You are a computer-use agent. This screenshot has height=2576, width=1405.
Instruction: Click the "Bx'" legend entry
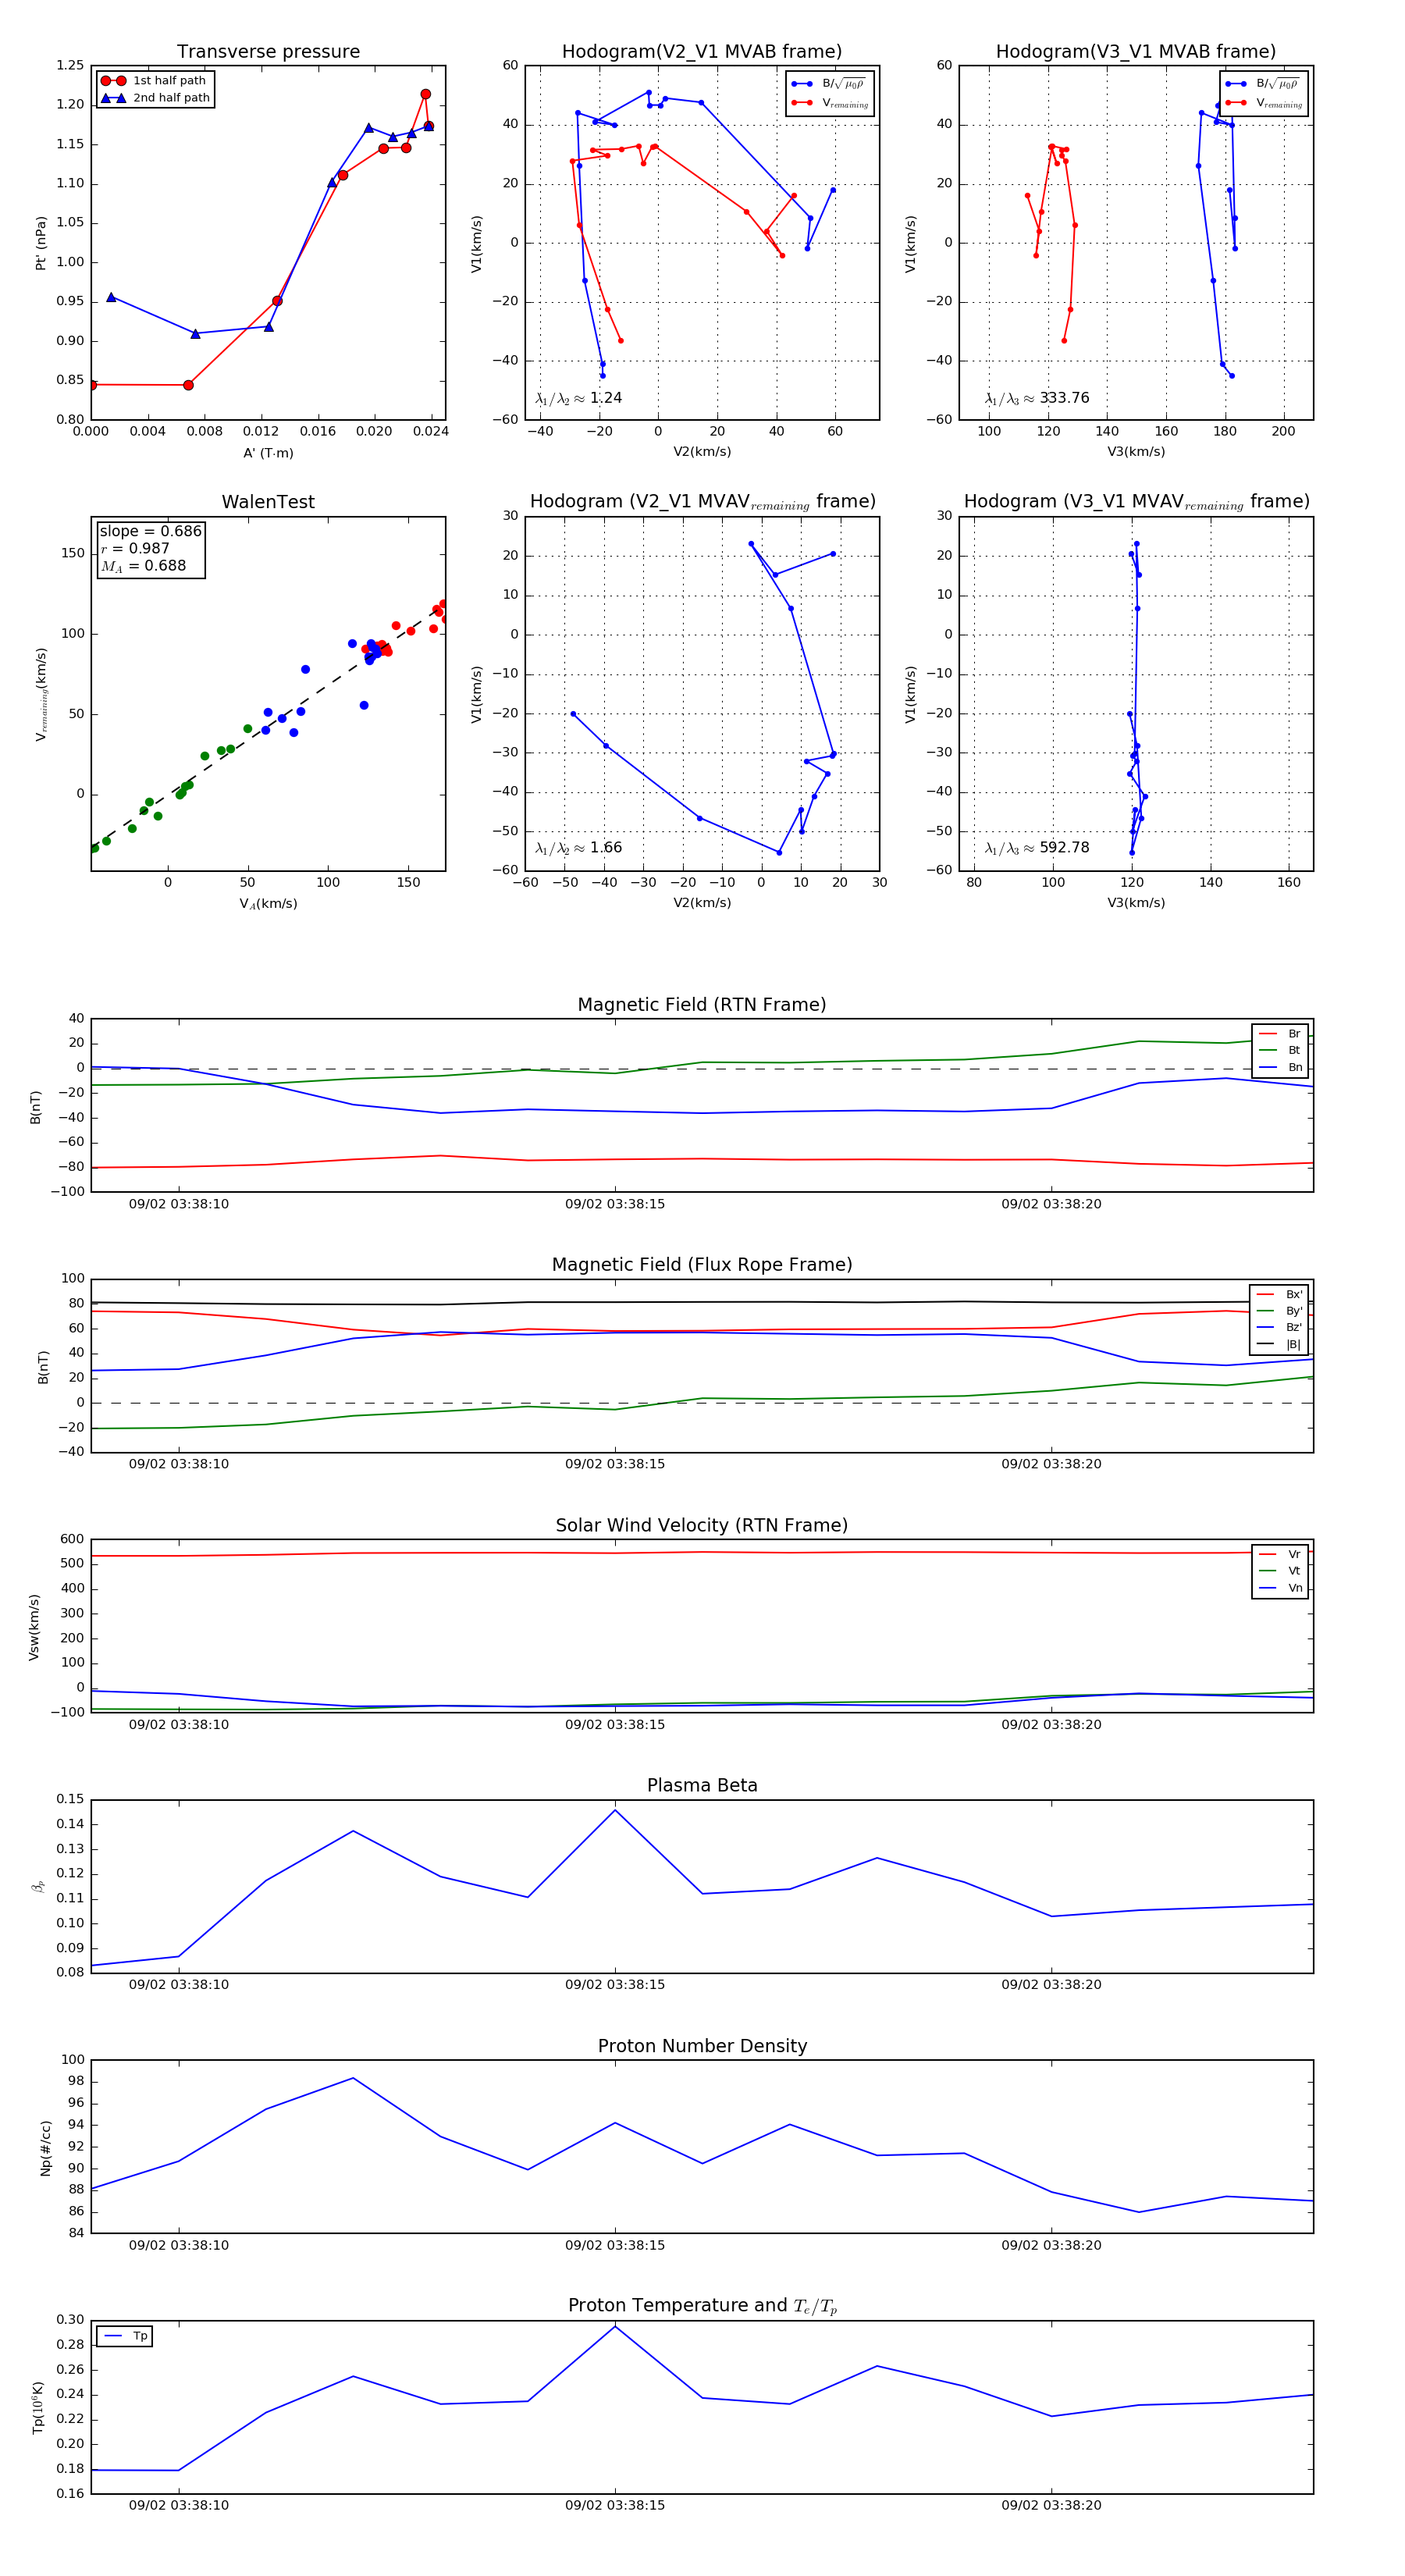(x=1280, y=1294)
